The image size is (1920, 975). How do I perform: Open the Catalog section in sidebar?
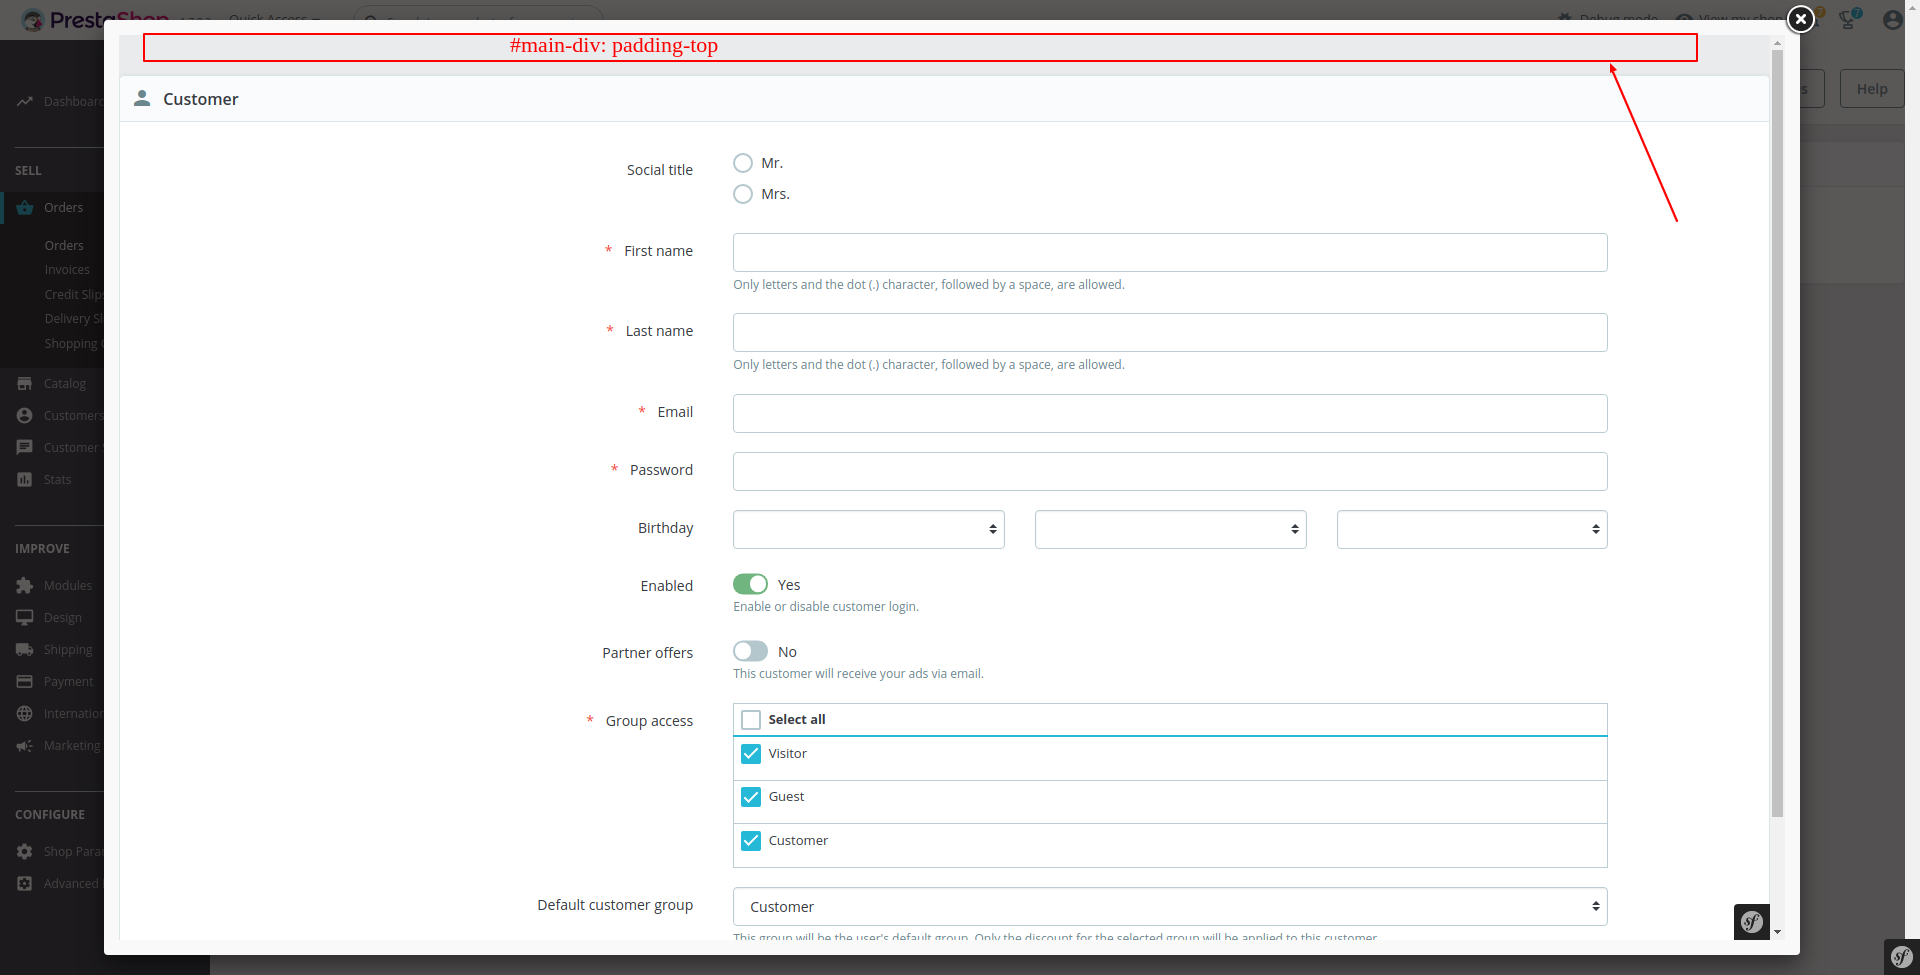pos(65,383)
